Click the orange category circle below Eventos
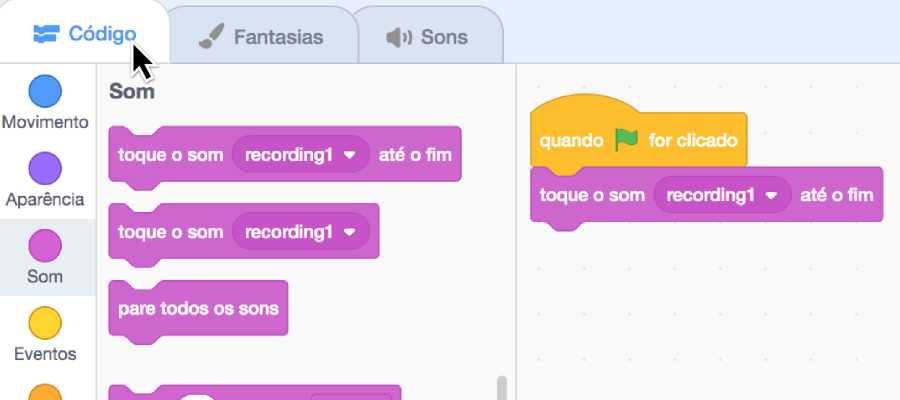The height and width of the screenshot is (400, 900). pos(45,393)
